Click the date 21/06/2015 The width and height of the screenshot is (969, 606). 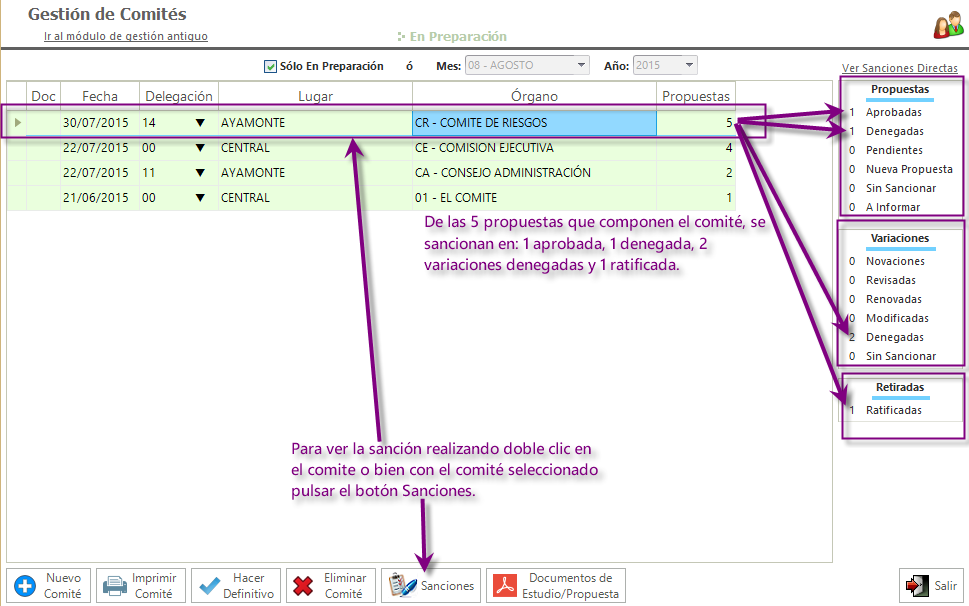point(96,198)
